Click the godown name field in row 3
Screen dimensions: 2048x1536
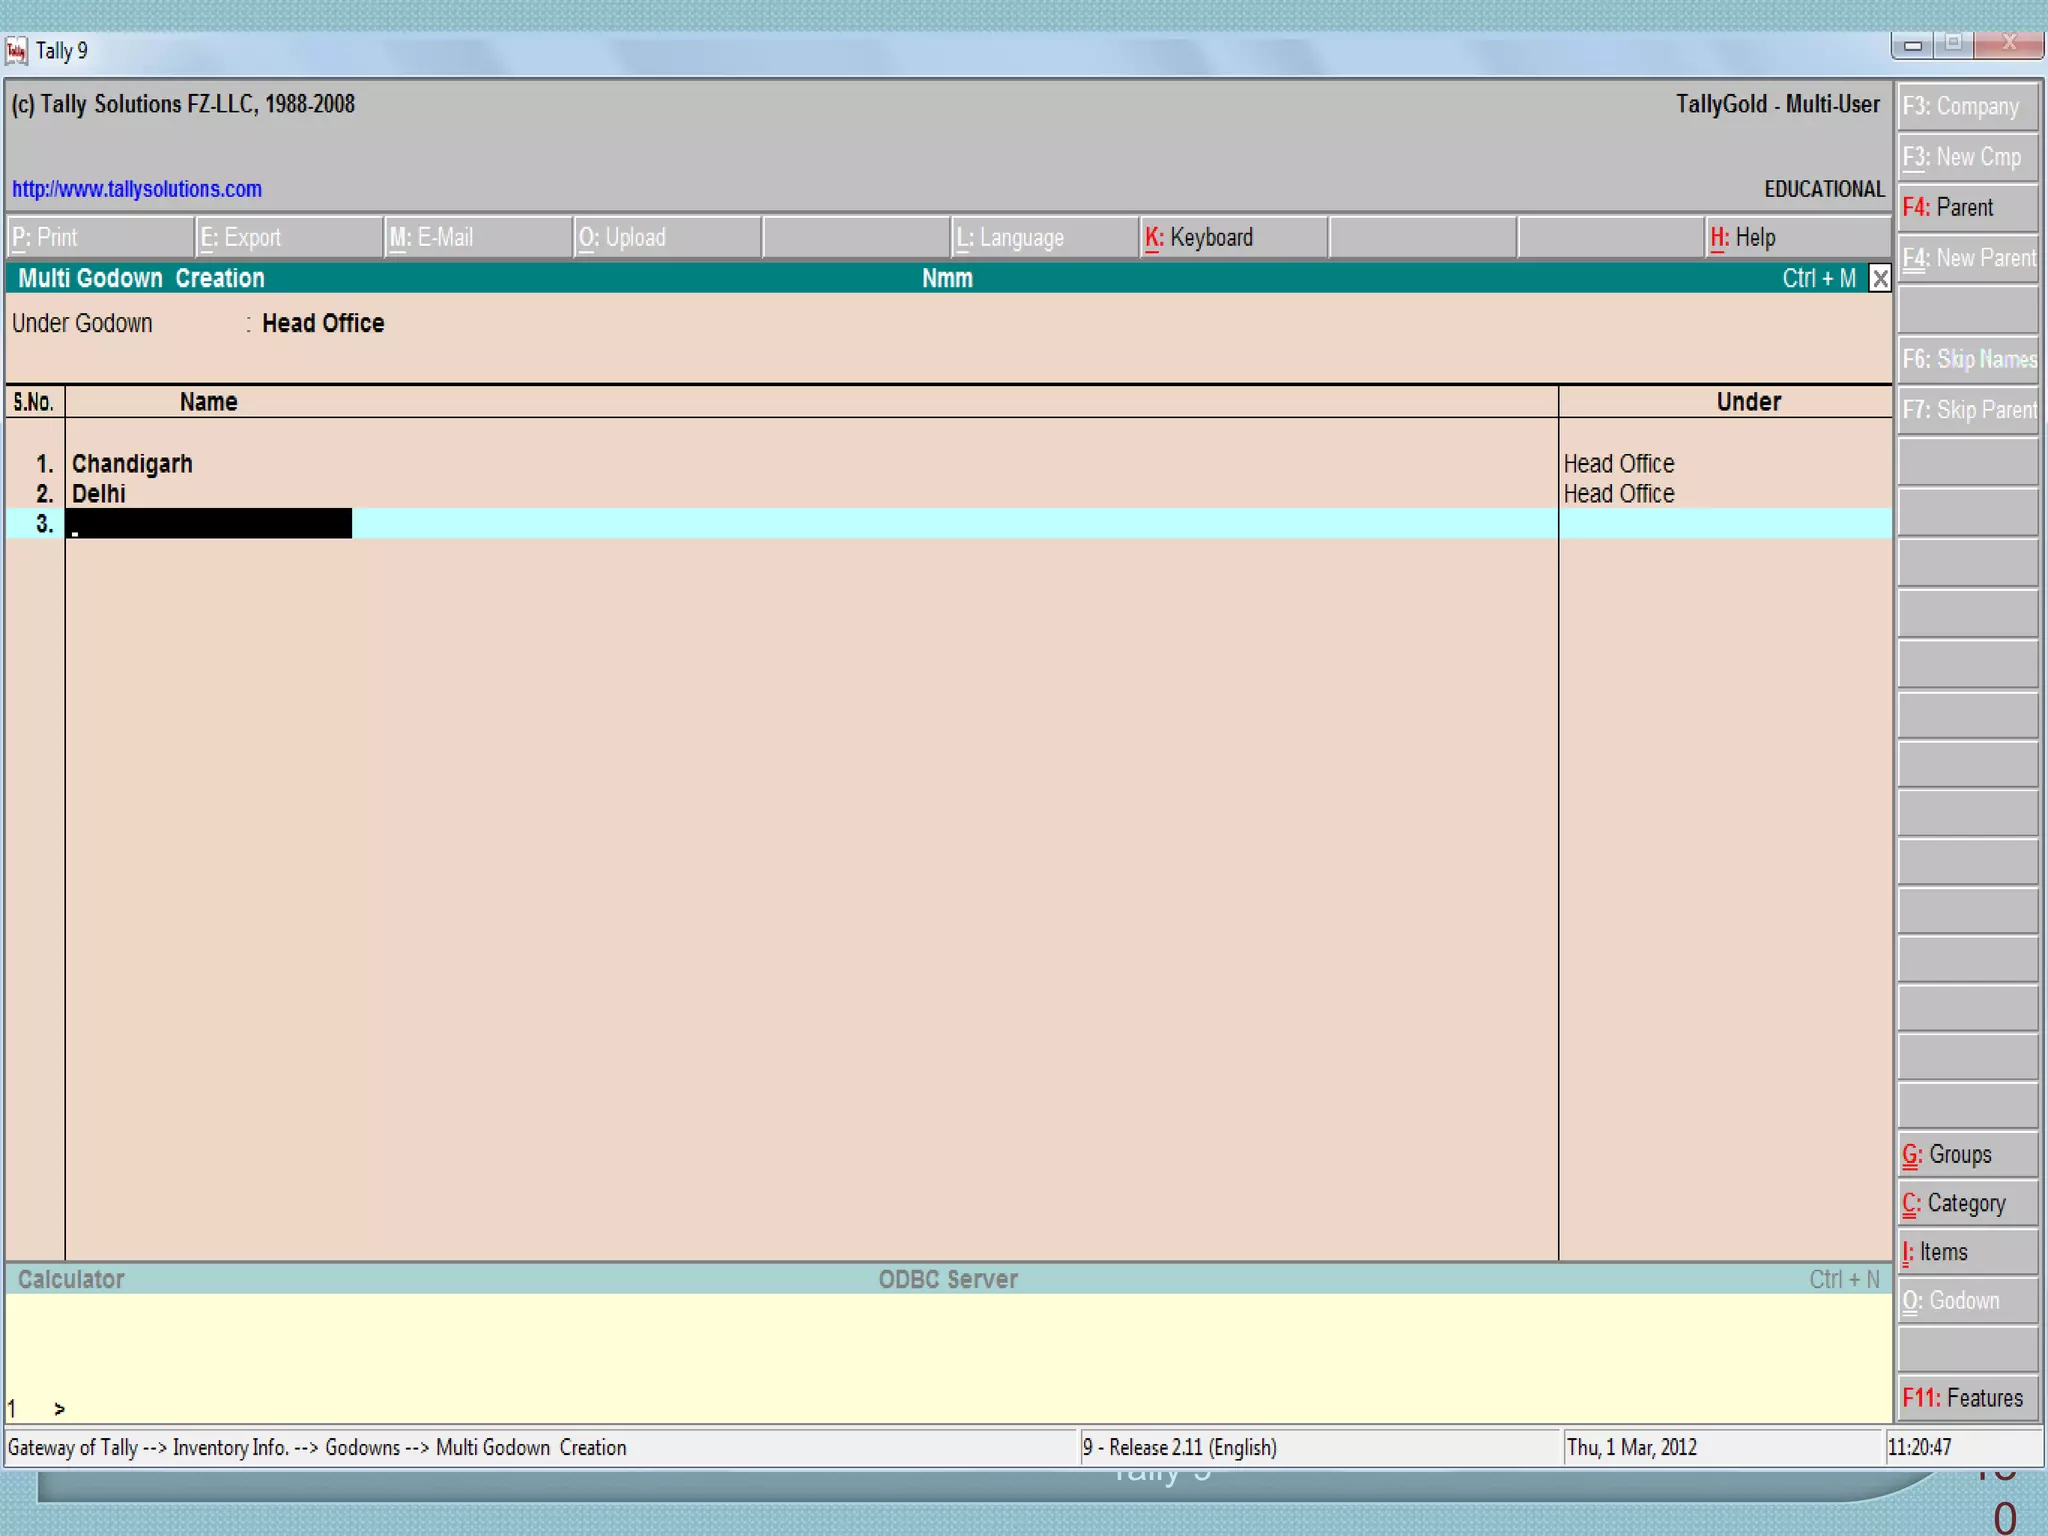tap(210, 523)
